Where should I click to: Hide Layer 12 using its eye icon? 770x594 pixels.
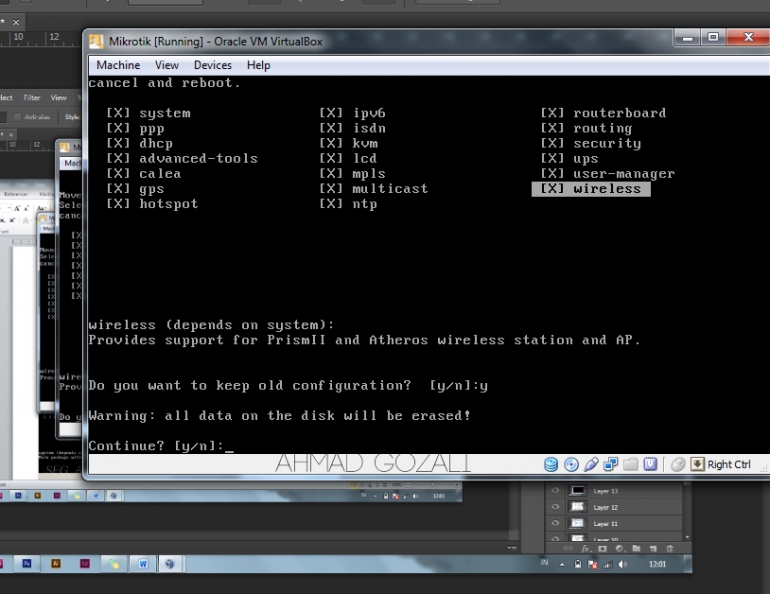coord(554,507)
